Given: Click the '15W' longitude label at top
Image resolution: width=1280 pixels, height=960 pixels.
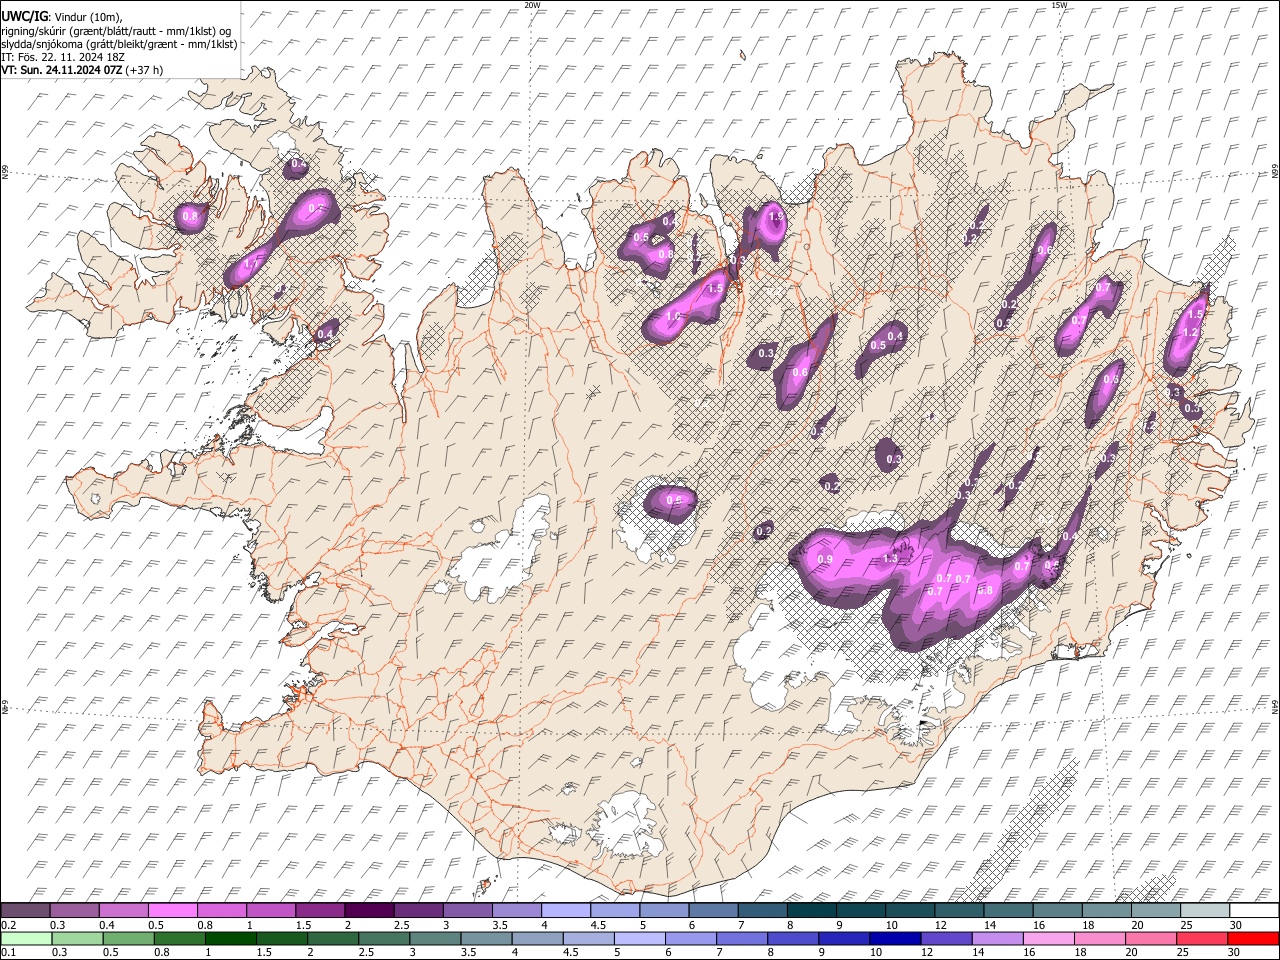Looking at the screenshot, I should pyautogui.click(x=1059, y=5).
